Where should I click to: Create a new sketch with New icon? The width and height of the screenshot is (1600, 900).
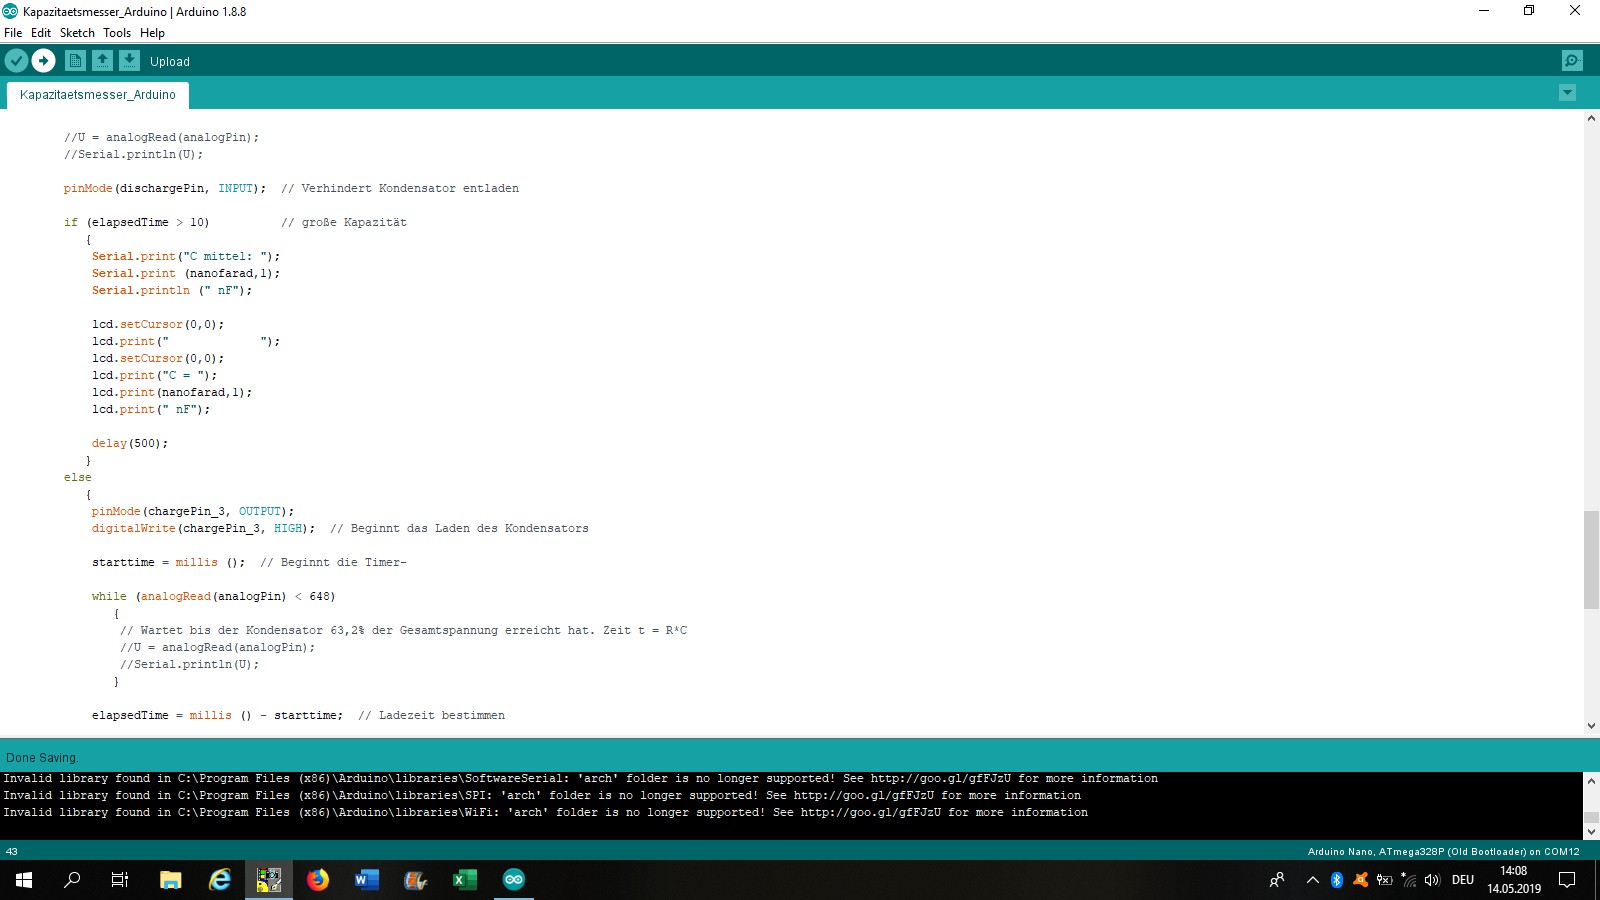pyautogui.click(x=75, y=61)
